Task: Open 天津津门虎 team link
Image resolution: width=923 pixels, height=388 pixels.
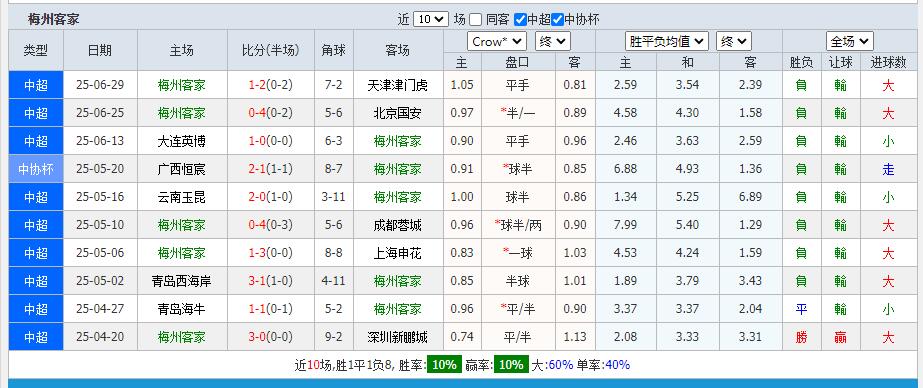Action: (397, 85)
